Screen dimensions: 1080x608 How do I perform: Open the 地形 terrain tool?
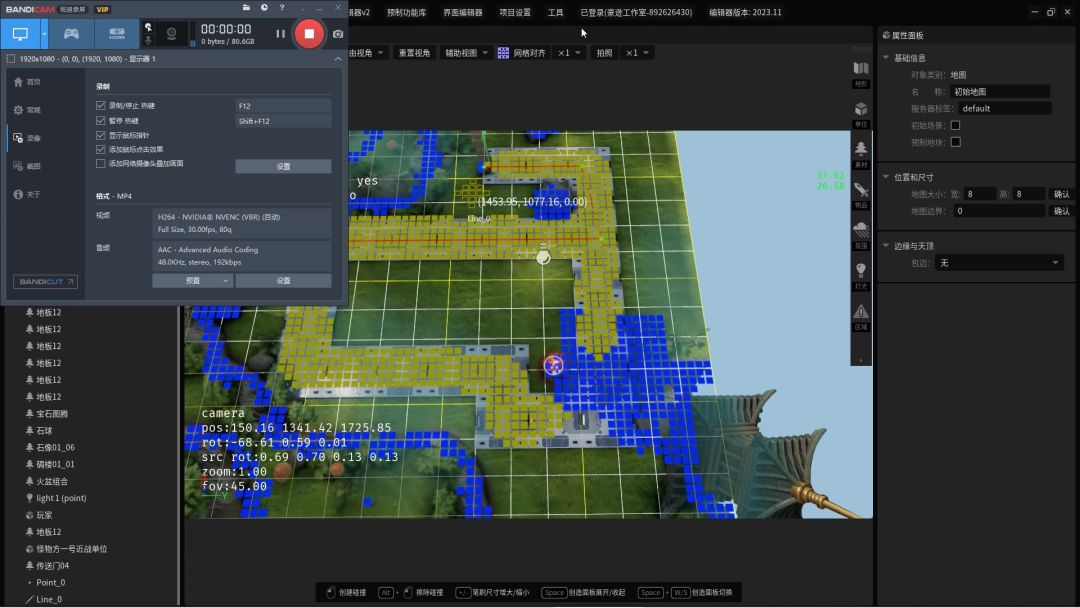coord(860,72)
